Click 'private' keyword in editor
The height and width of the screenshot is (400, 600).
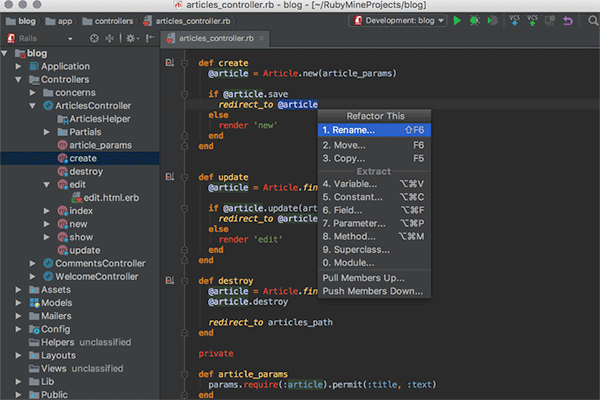point(216,354)
